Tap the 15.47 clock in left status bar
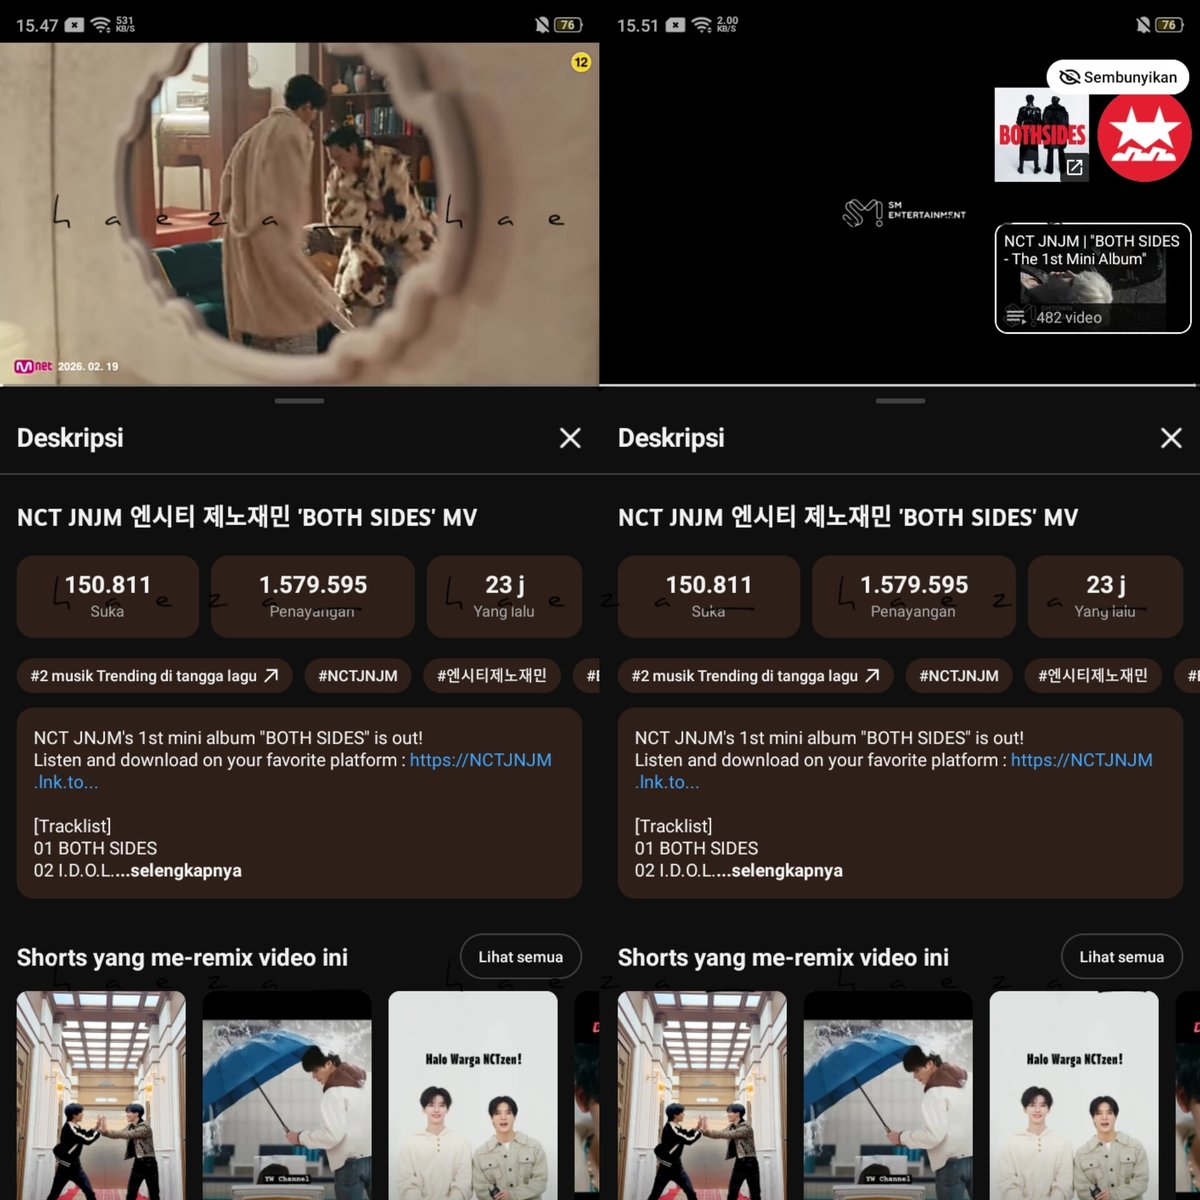Screen dimensions: 1200x1200 click(x=37, y=25)
